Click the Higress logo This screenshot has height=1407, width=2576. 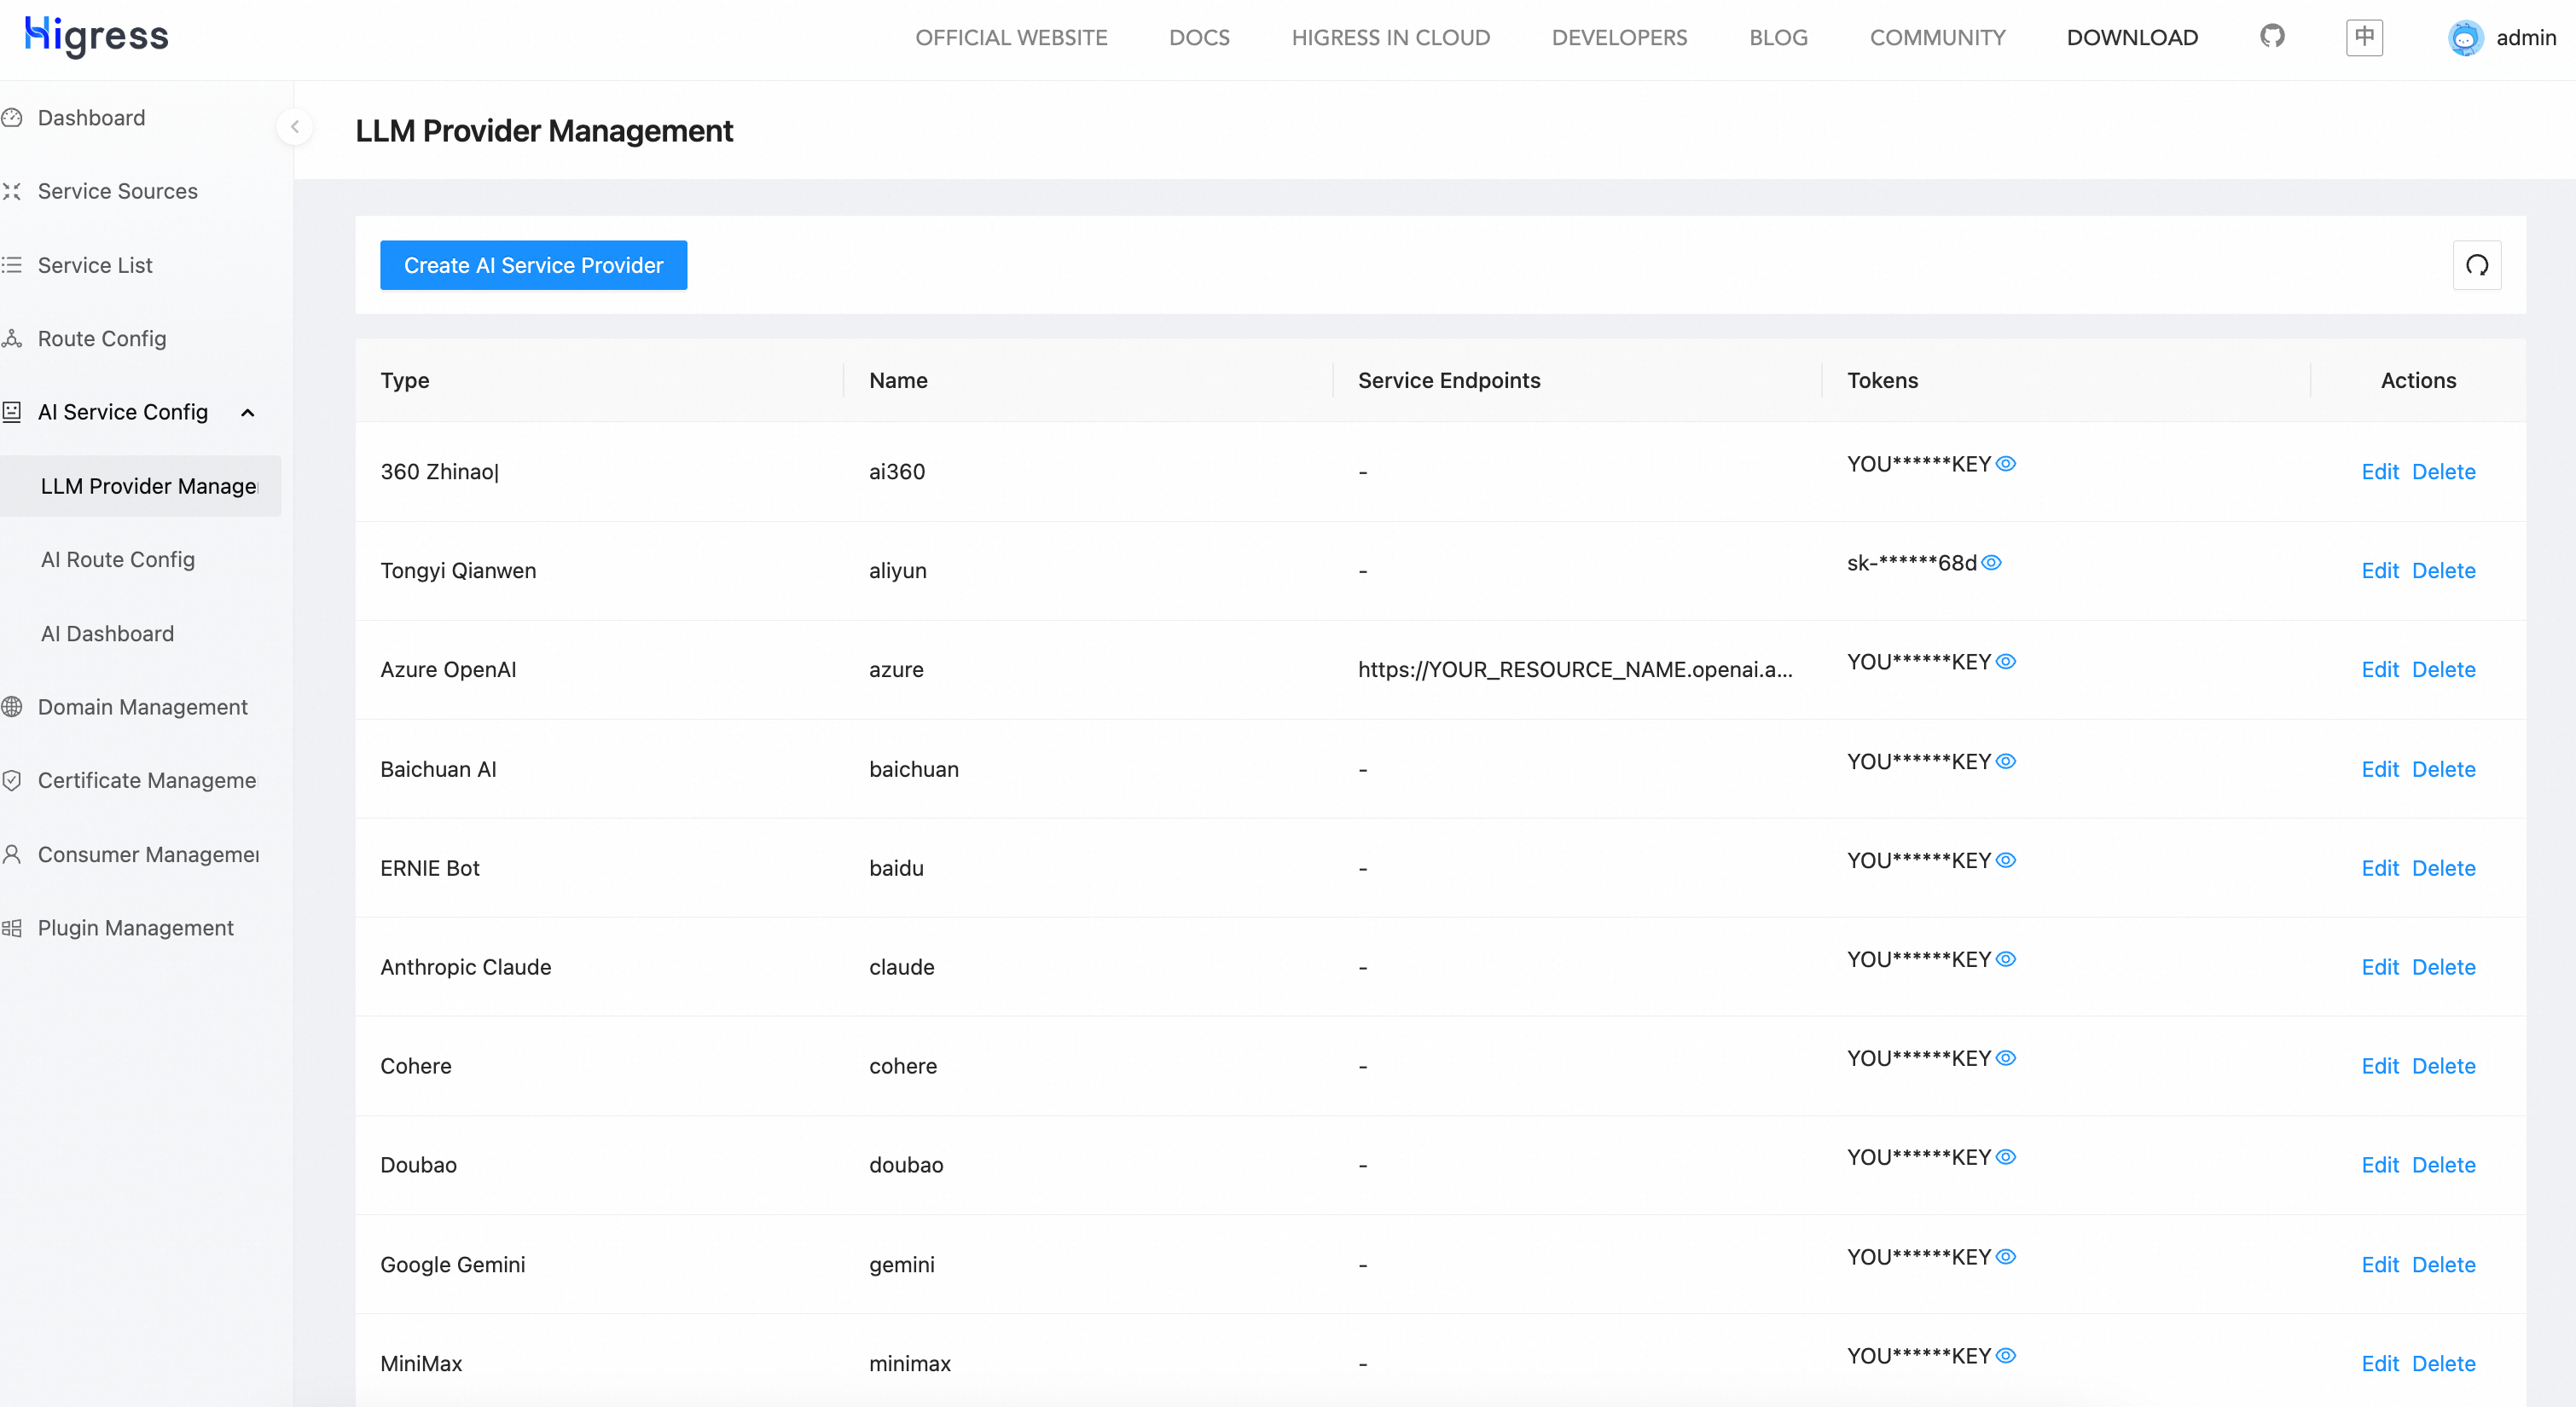tap(97, 36)
